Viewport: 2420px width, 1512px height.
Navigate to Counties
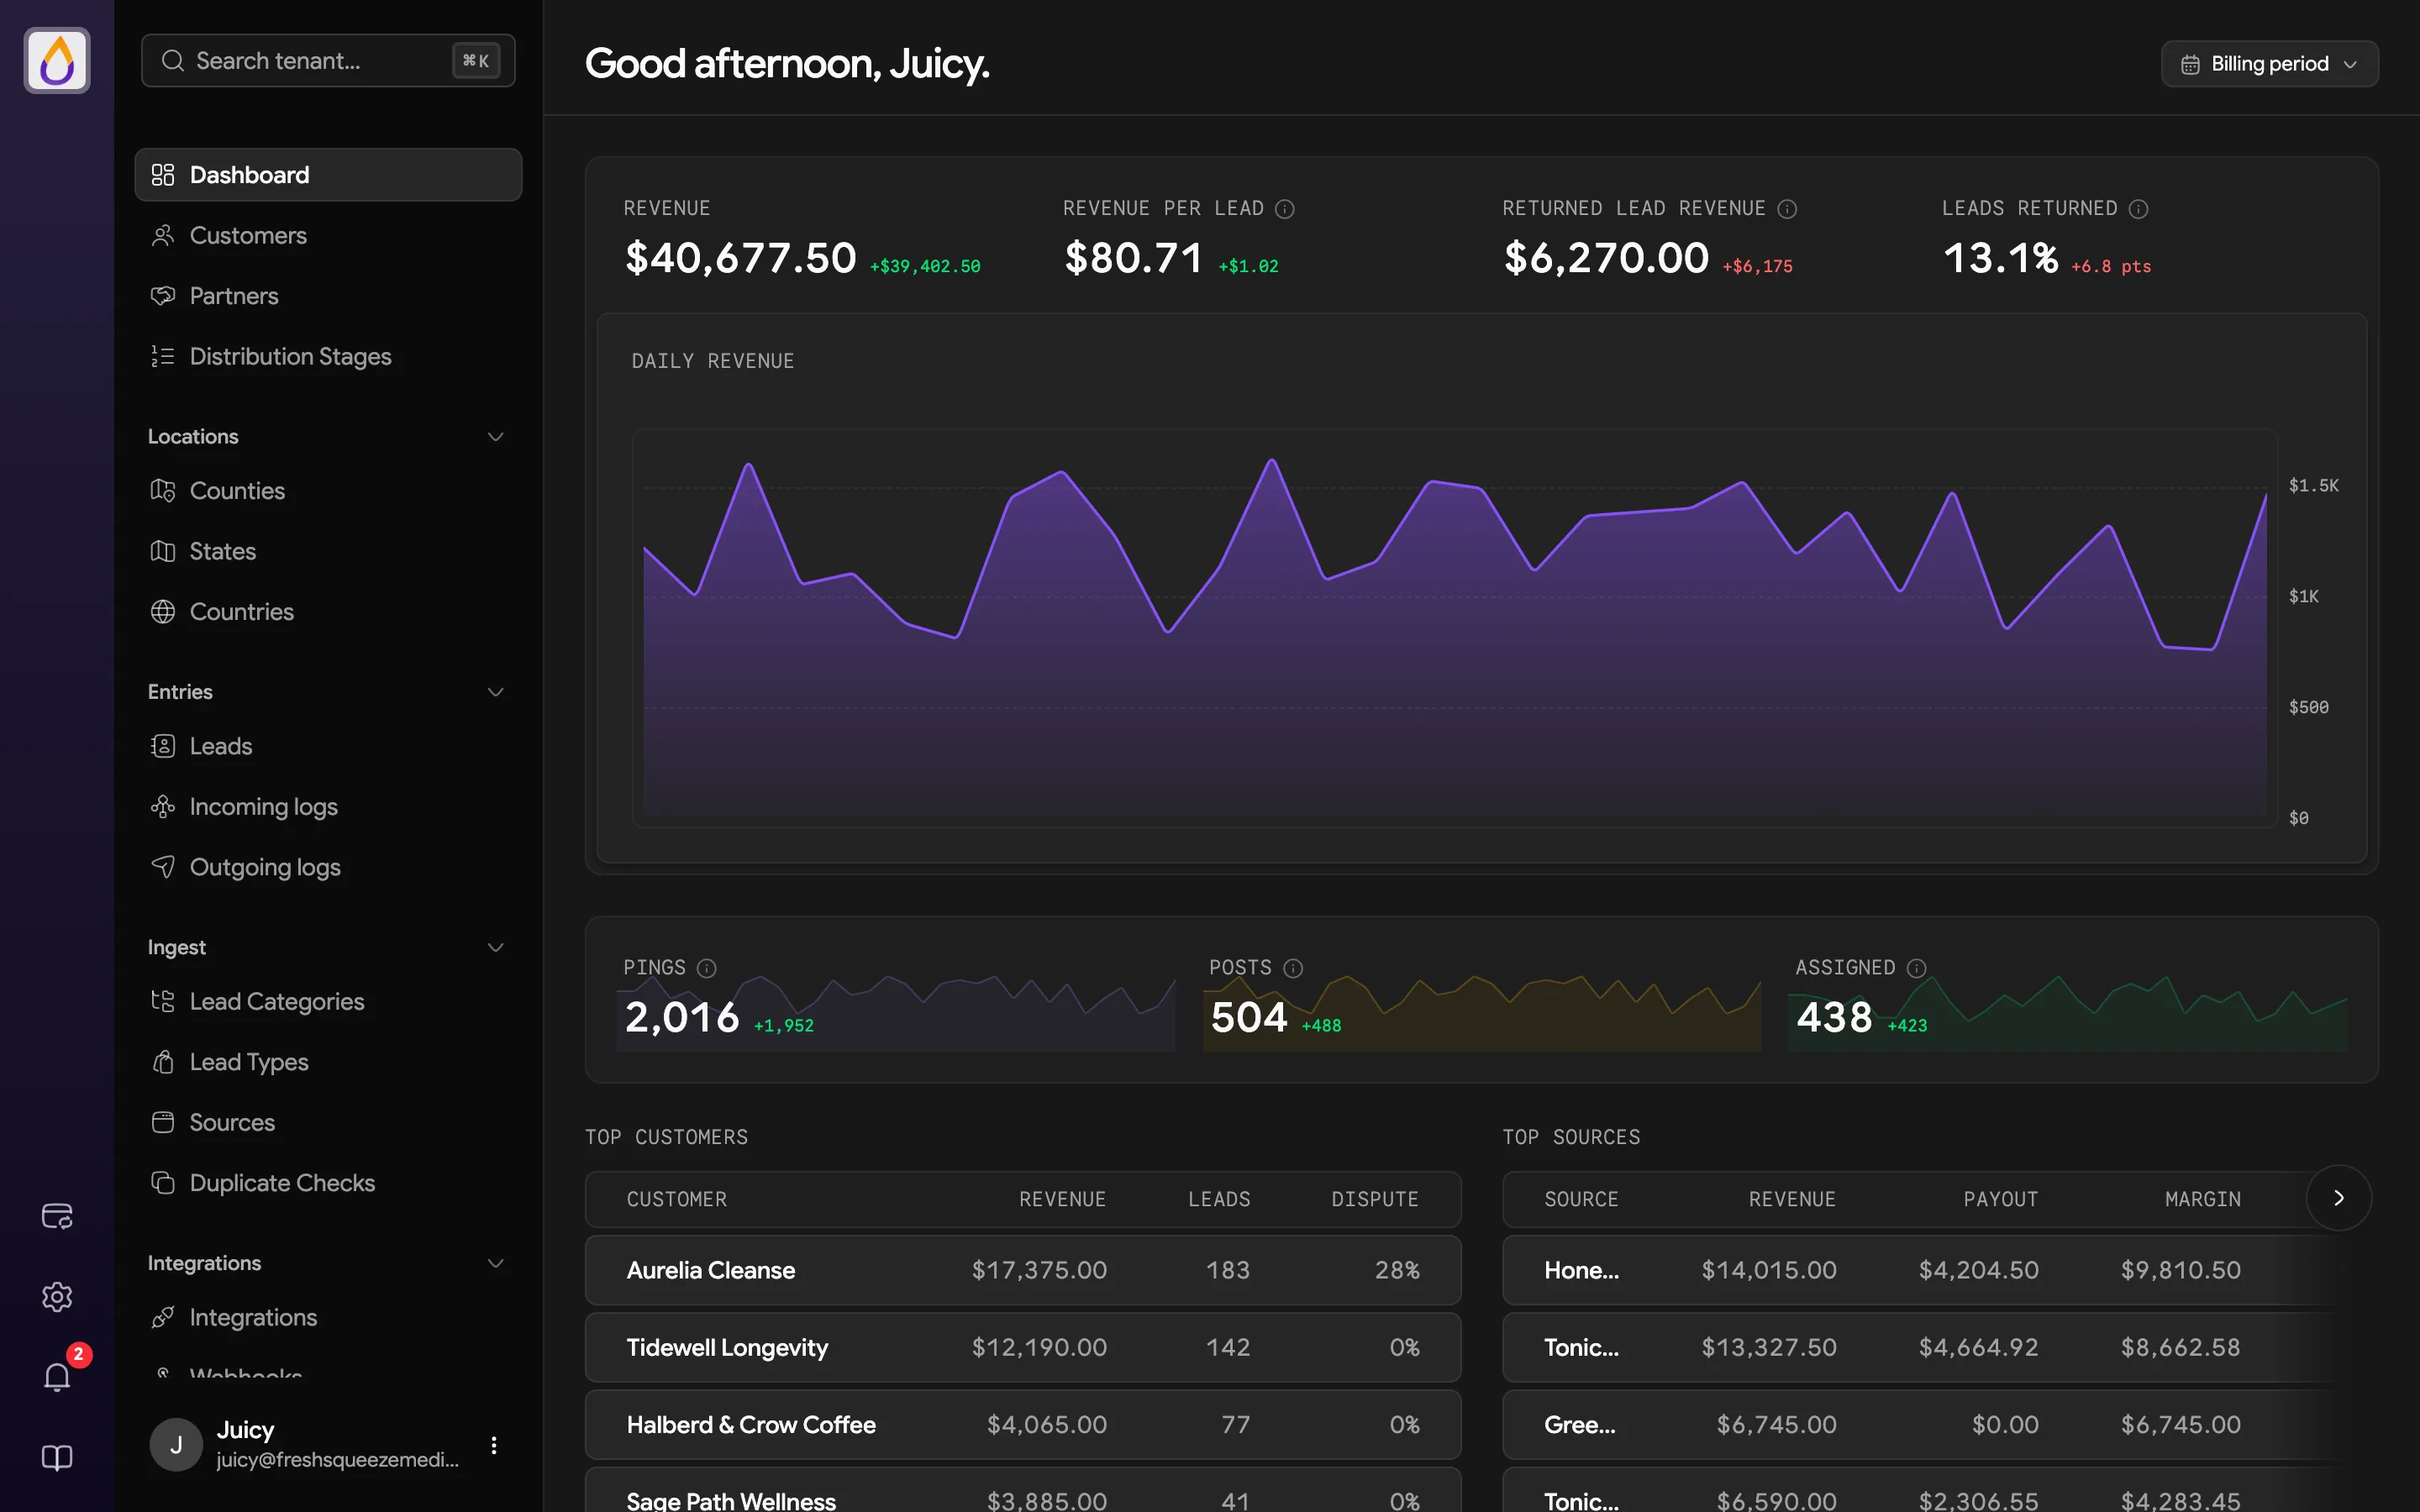point(328,491)
